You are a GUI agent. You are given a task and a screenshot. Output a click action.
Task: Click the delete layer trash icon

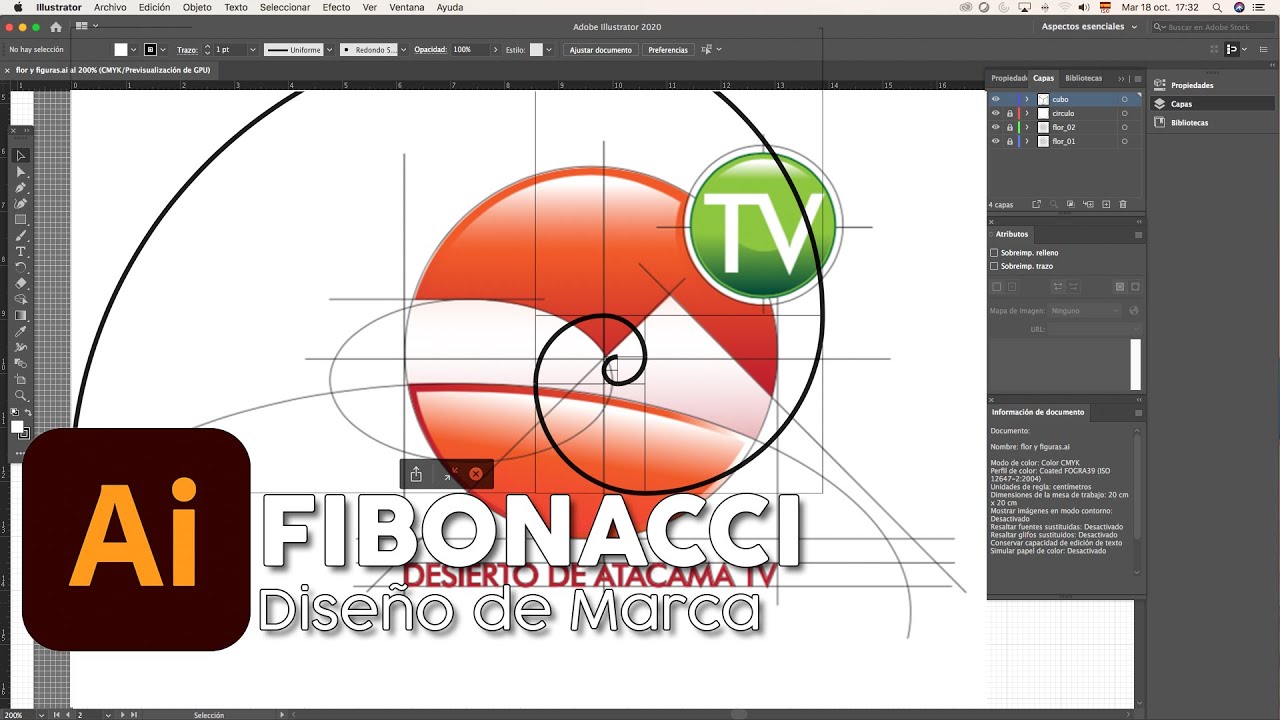coord(1123,204)
